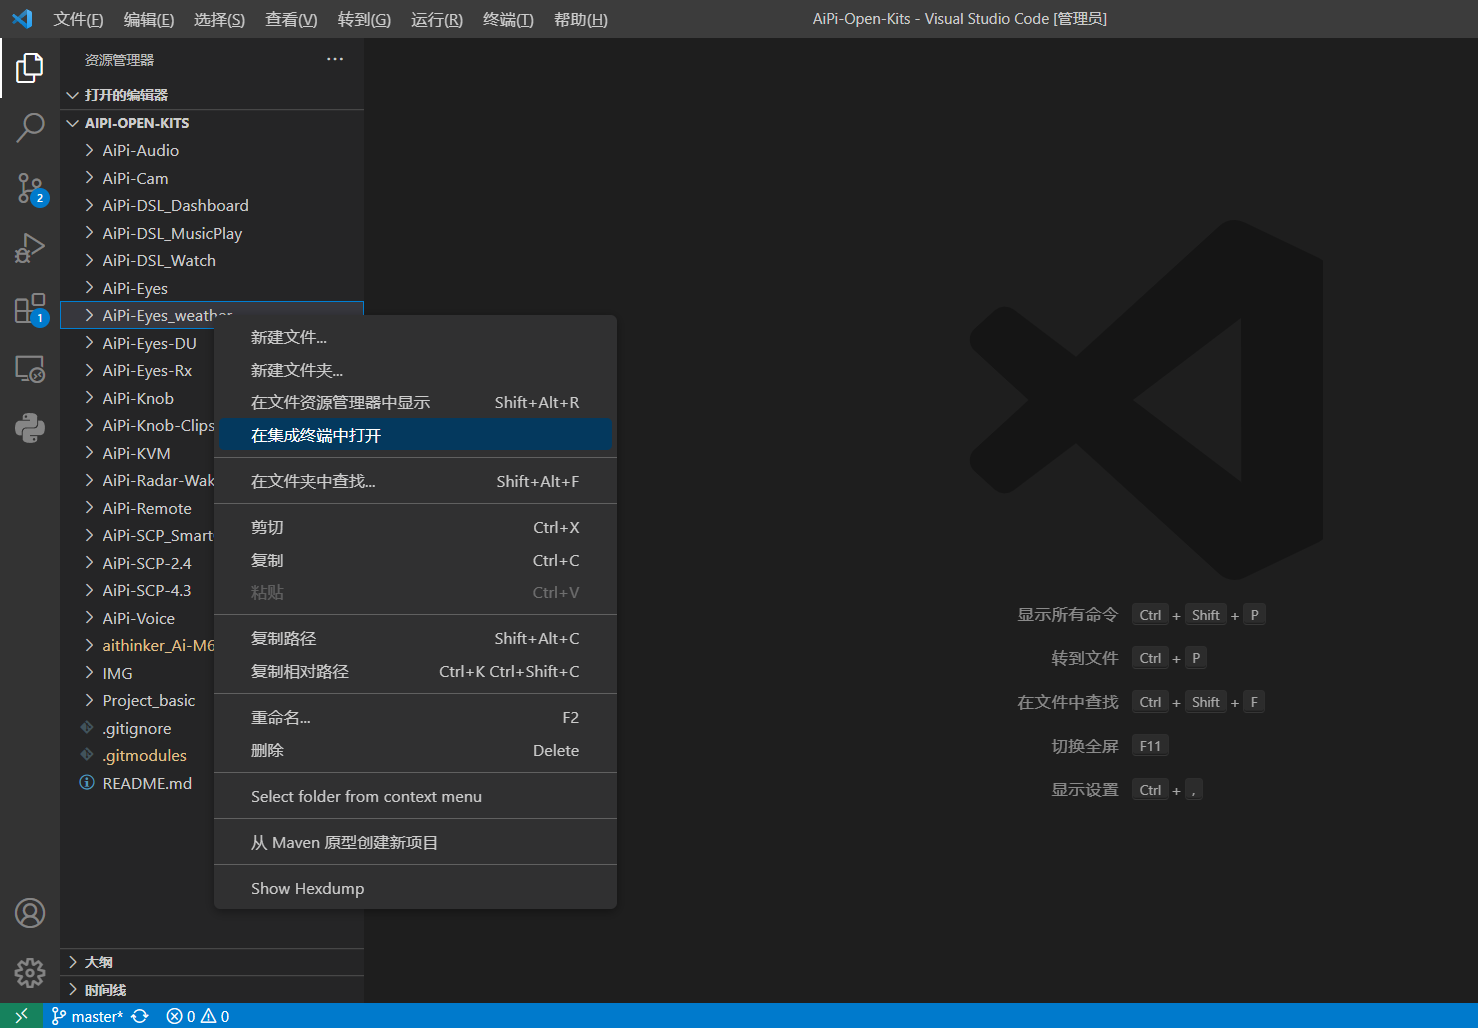This screenshot has height=1028, width=1478.
Task: Open the 转到(G) menu
Action: 364,19
